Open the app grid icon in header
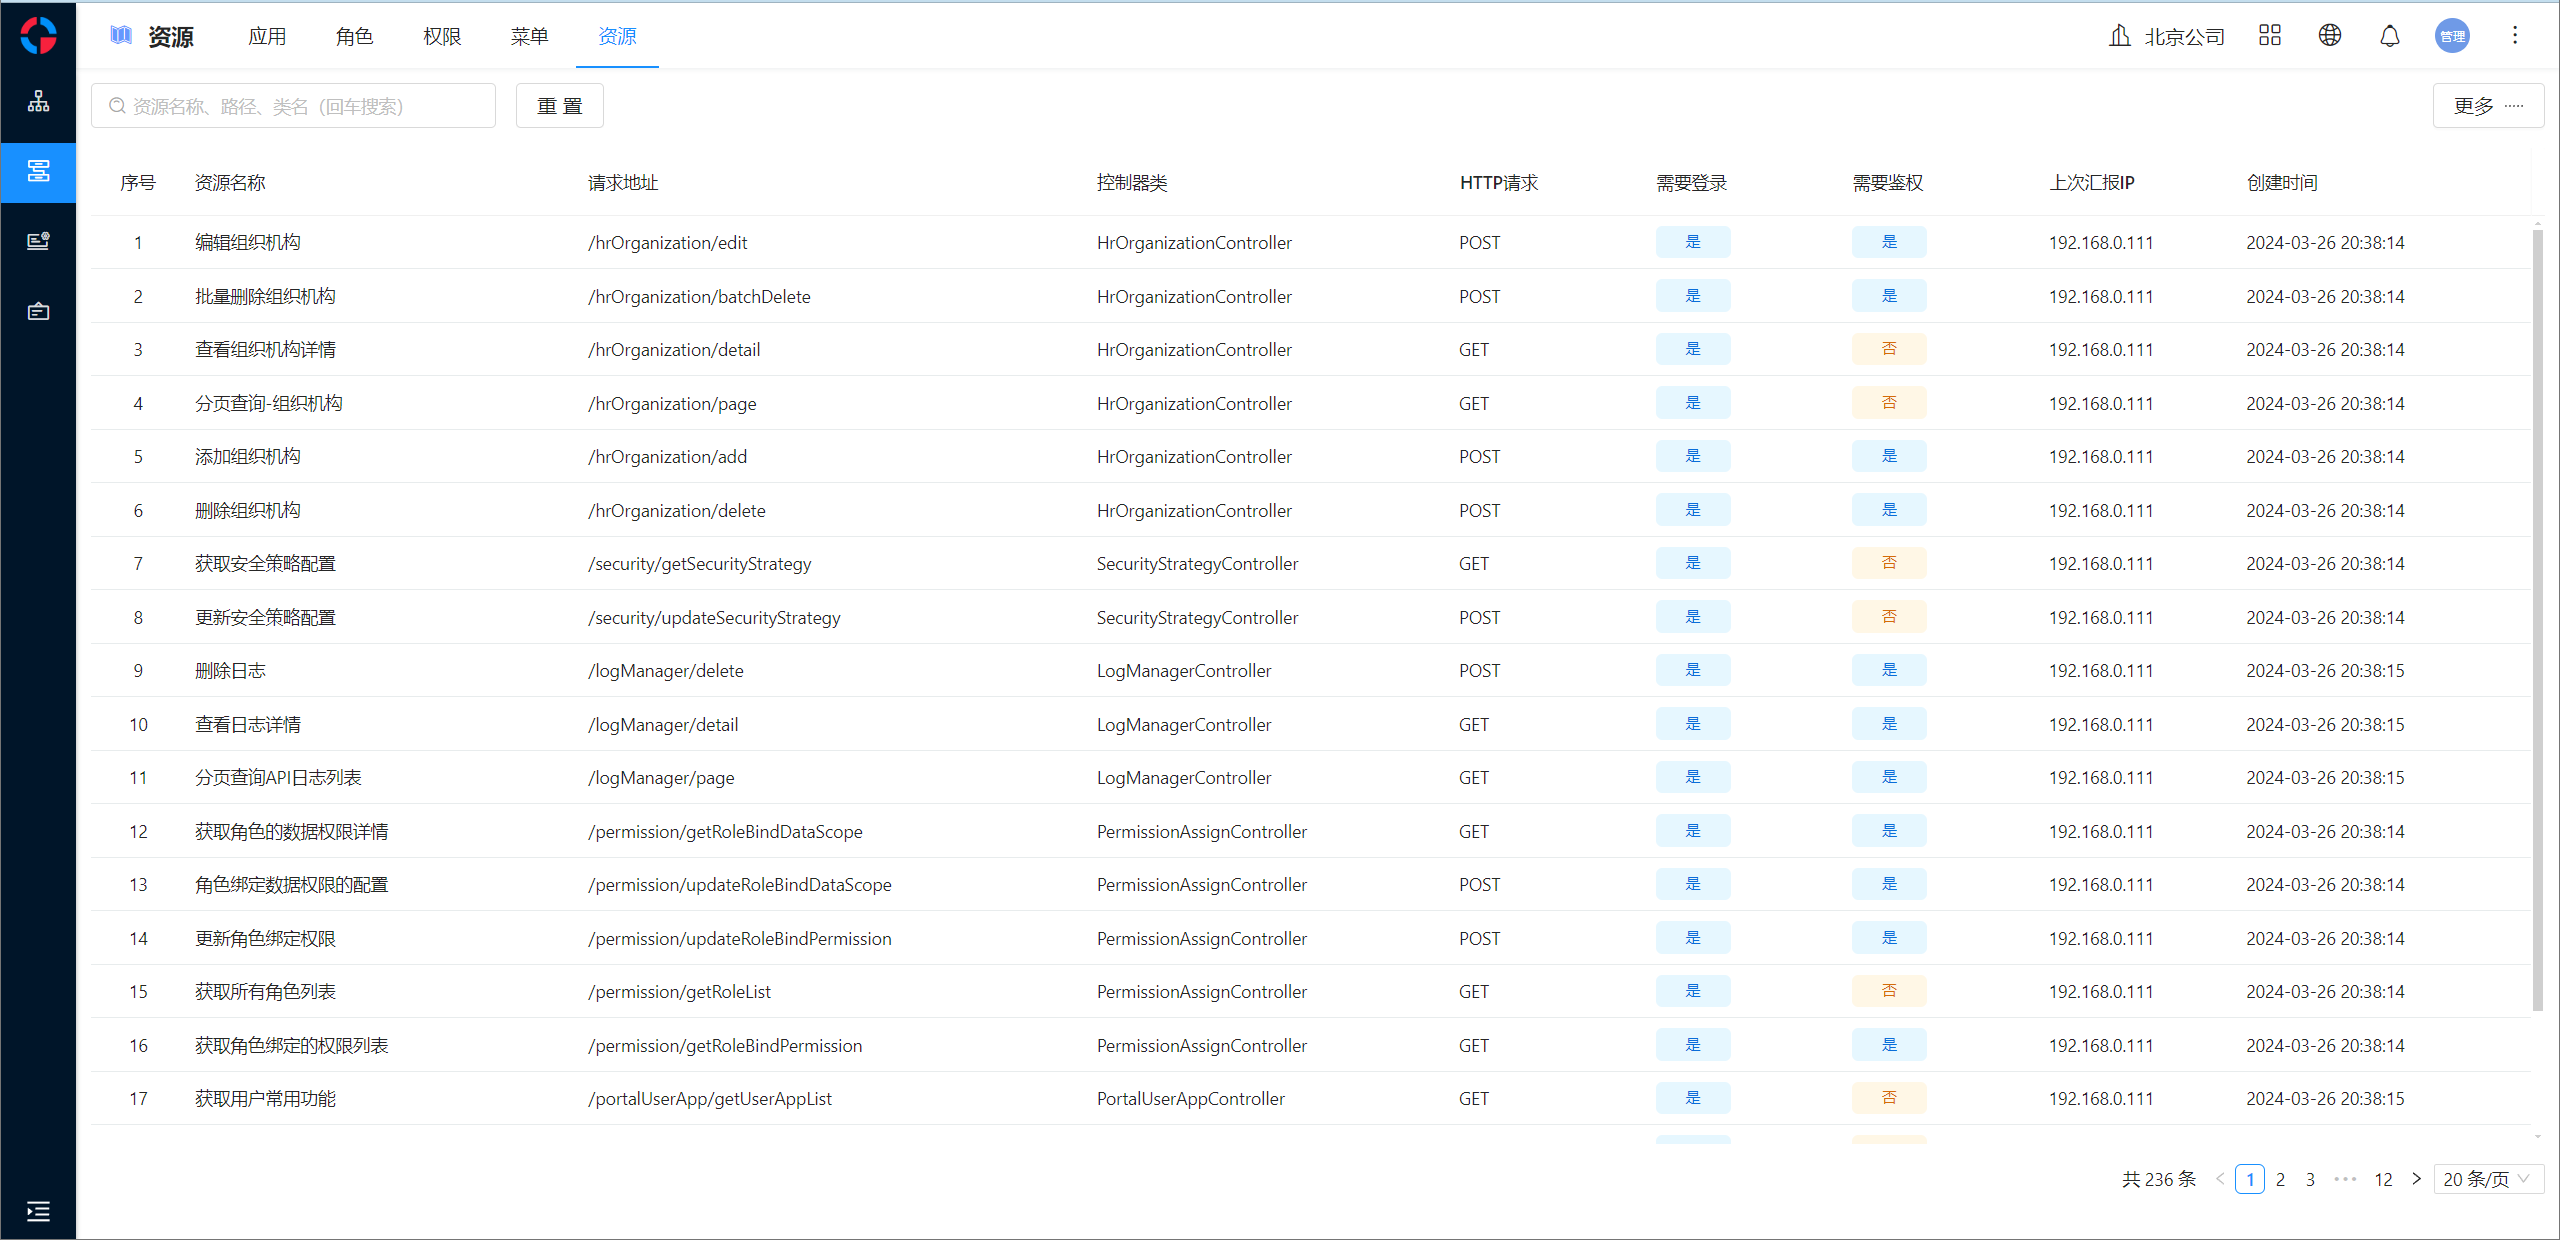2560x1240 pixels. click(2269, 36)
